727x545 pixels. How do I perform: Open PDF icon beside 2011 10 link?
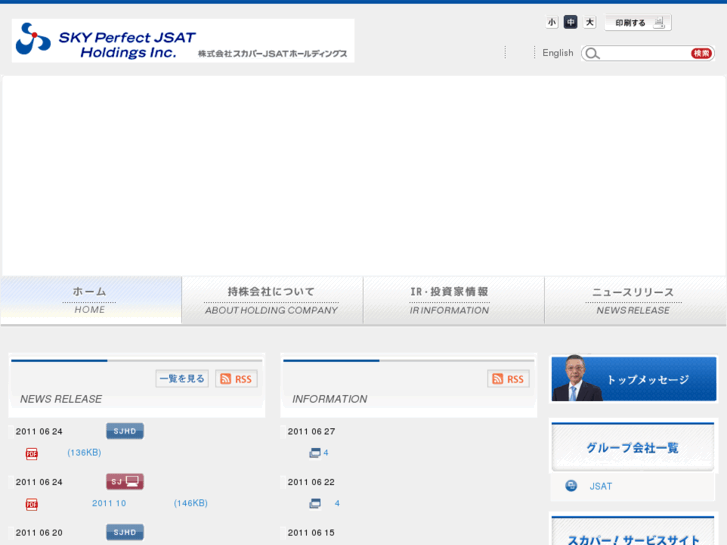click(32, 504)
